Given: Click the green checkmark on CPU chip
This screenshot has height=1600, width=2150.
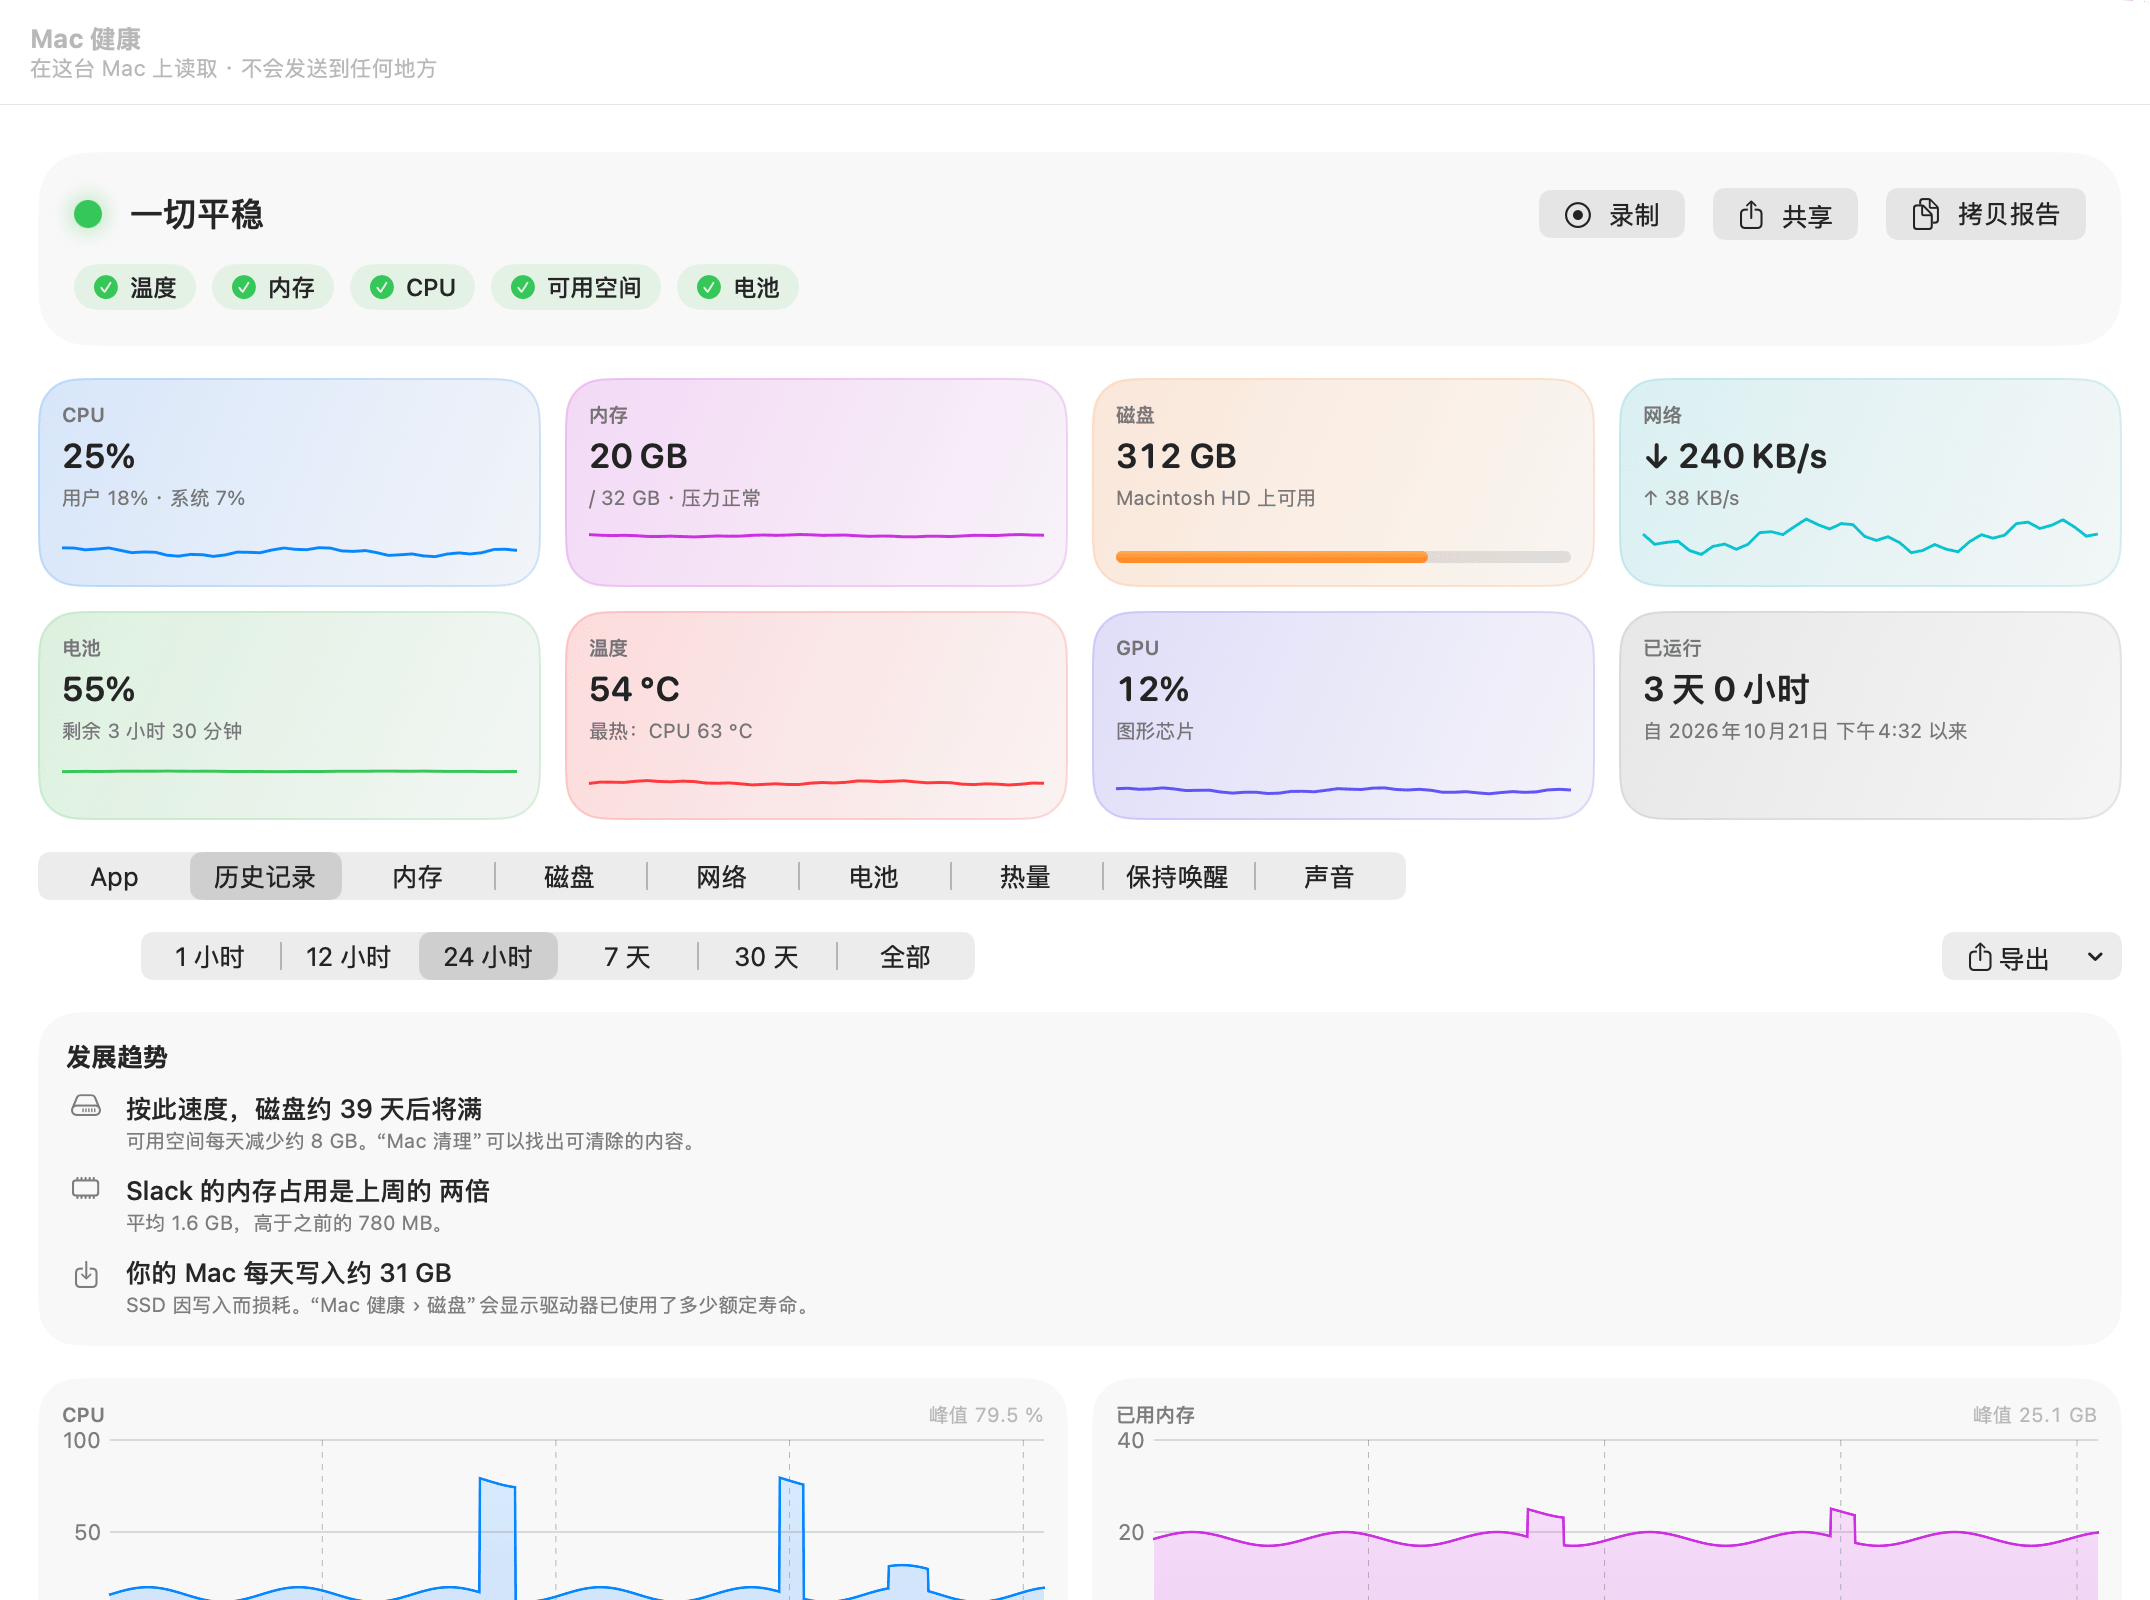Looking at the screenshot, I should (381, 288).
